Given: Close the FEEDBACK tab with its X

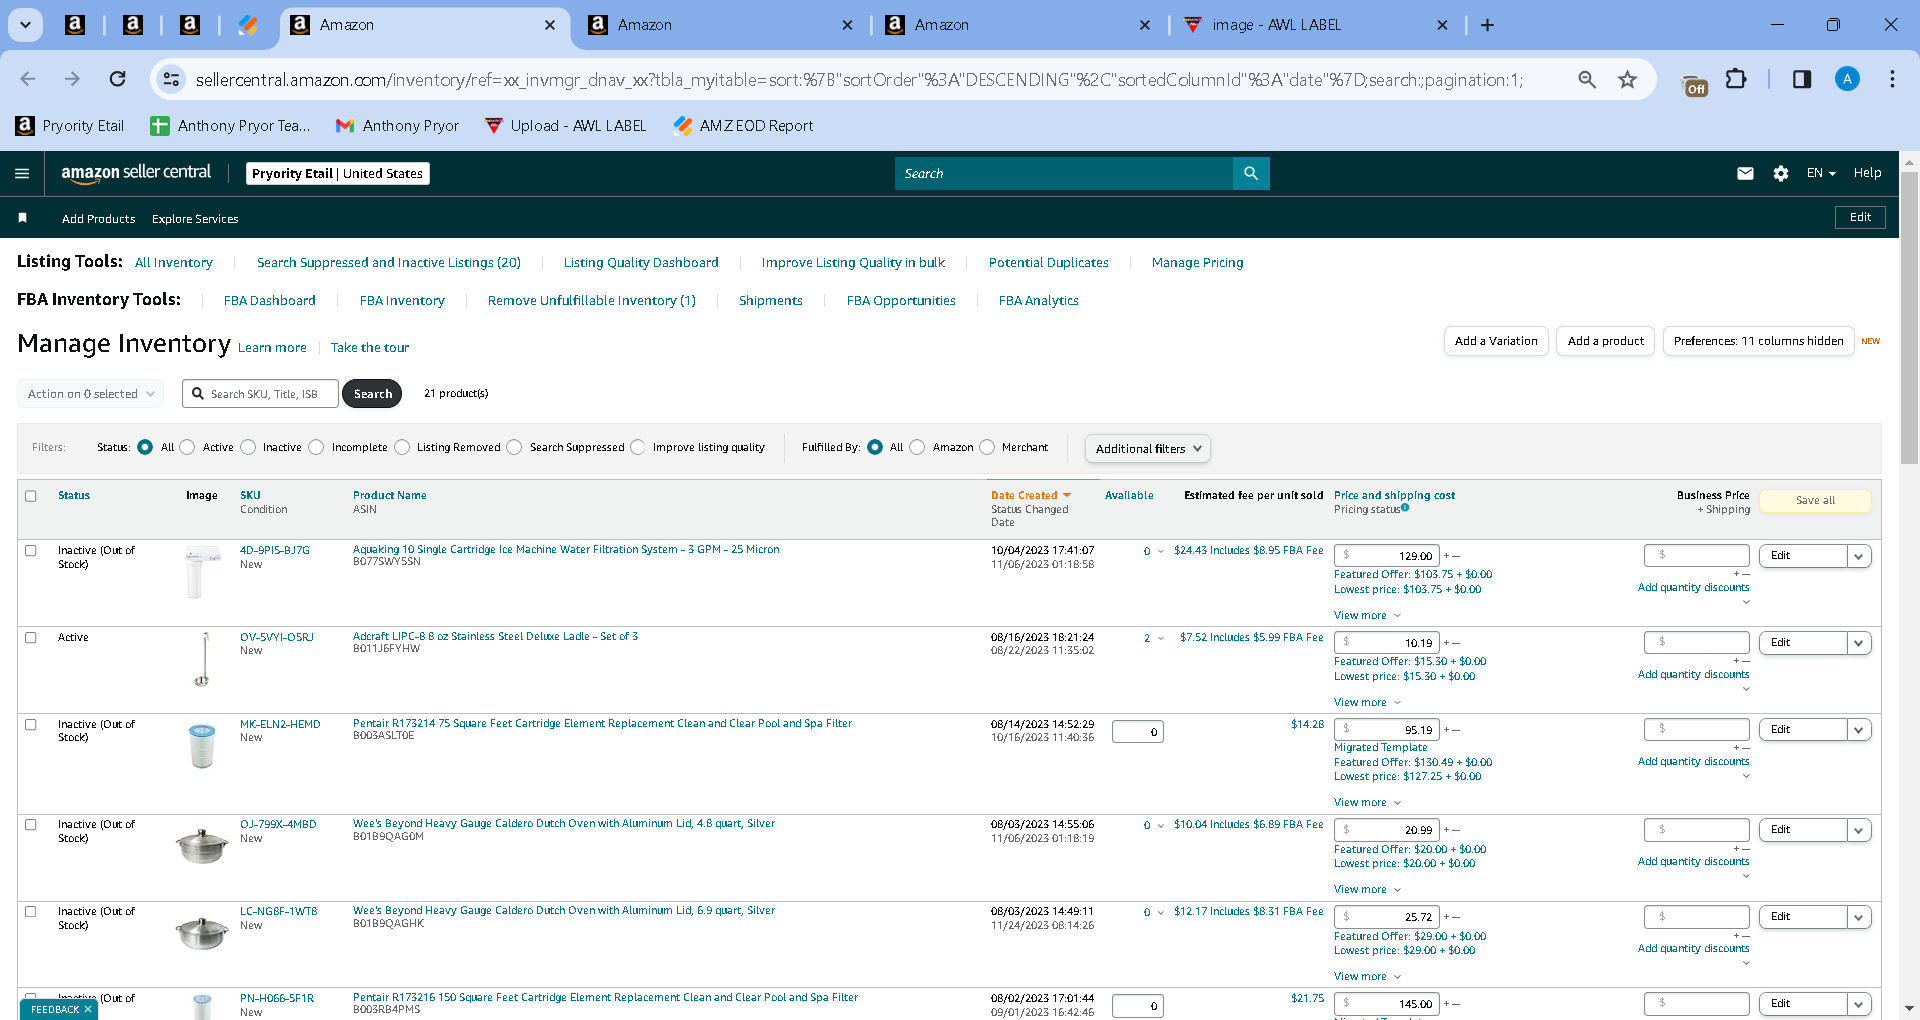Looking at the screenshot, I should (88, 1009).
